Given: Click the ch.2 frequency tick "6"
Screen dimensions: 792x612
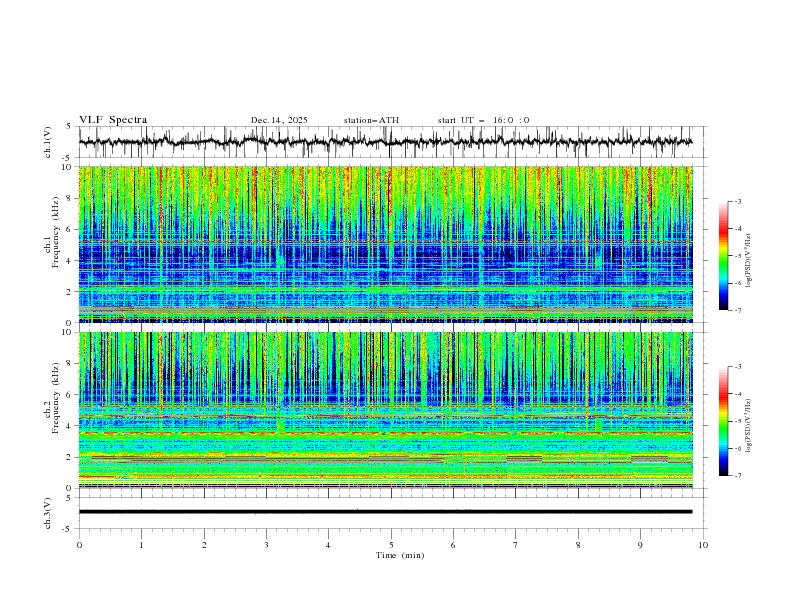Looking at the screenshot, I should (x=70, y=395).
